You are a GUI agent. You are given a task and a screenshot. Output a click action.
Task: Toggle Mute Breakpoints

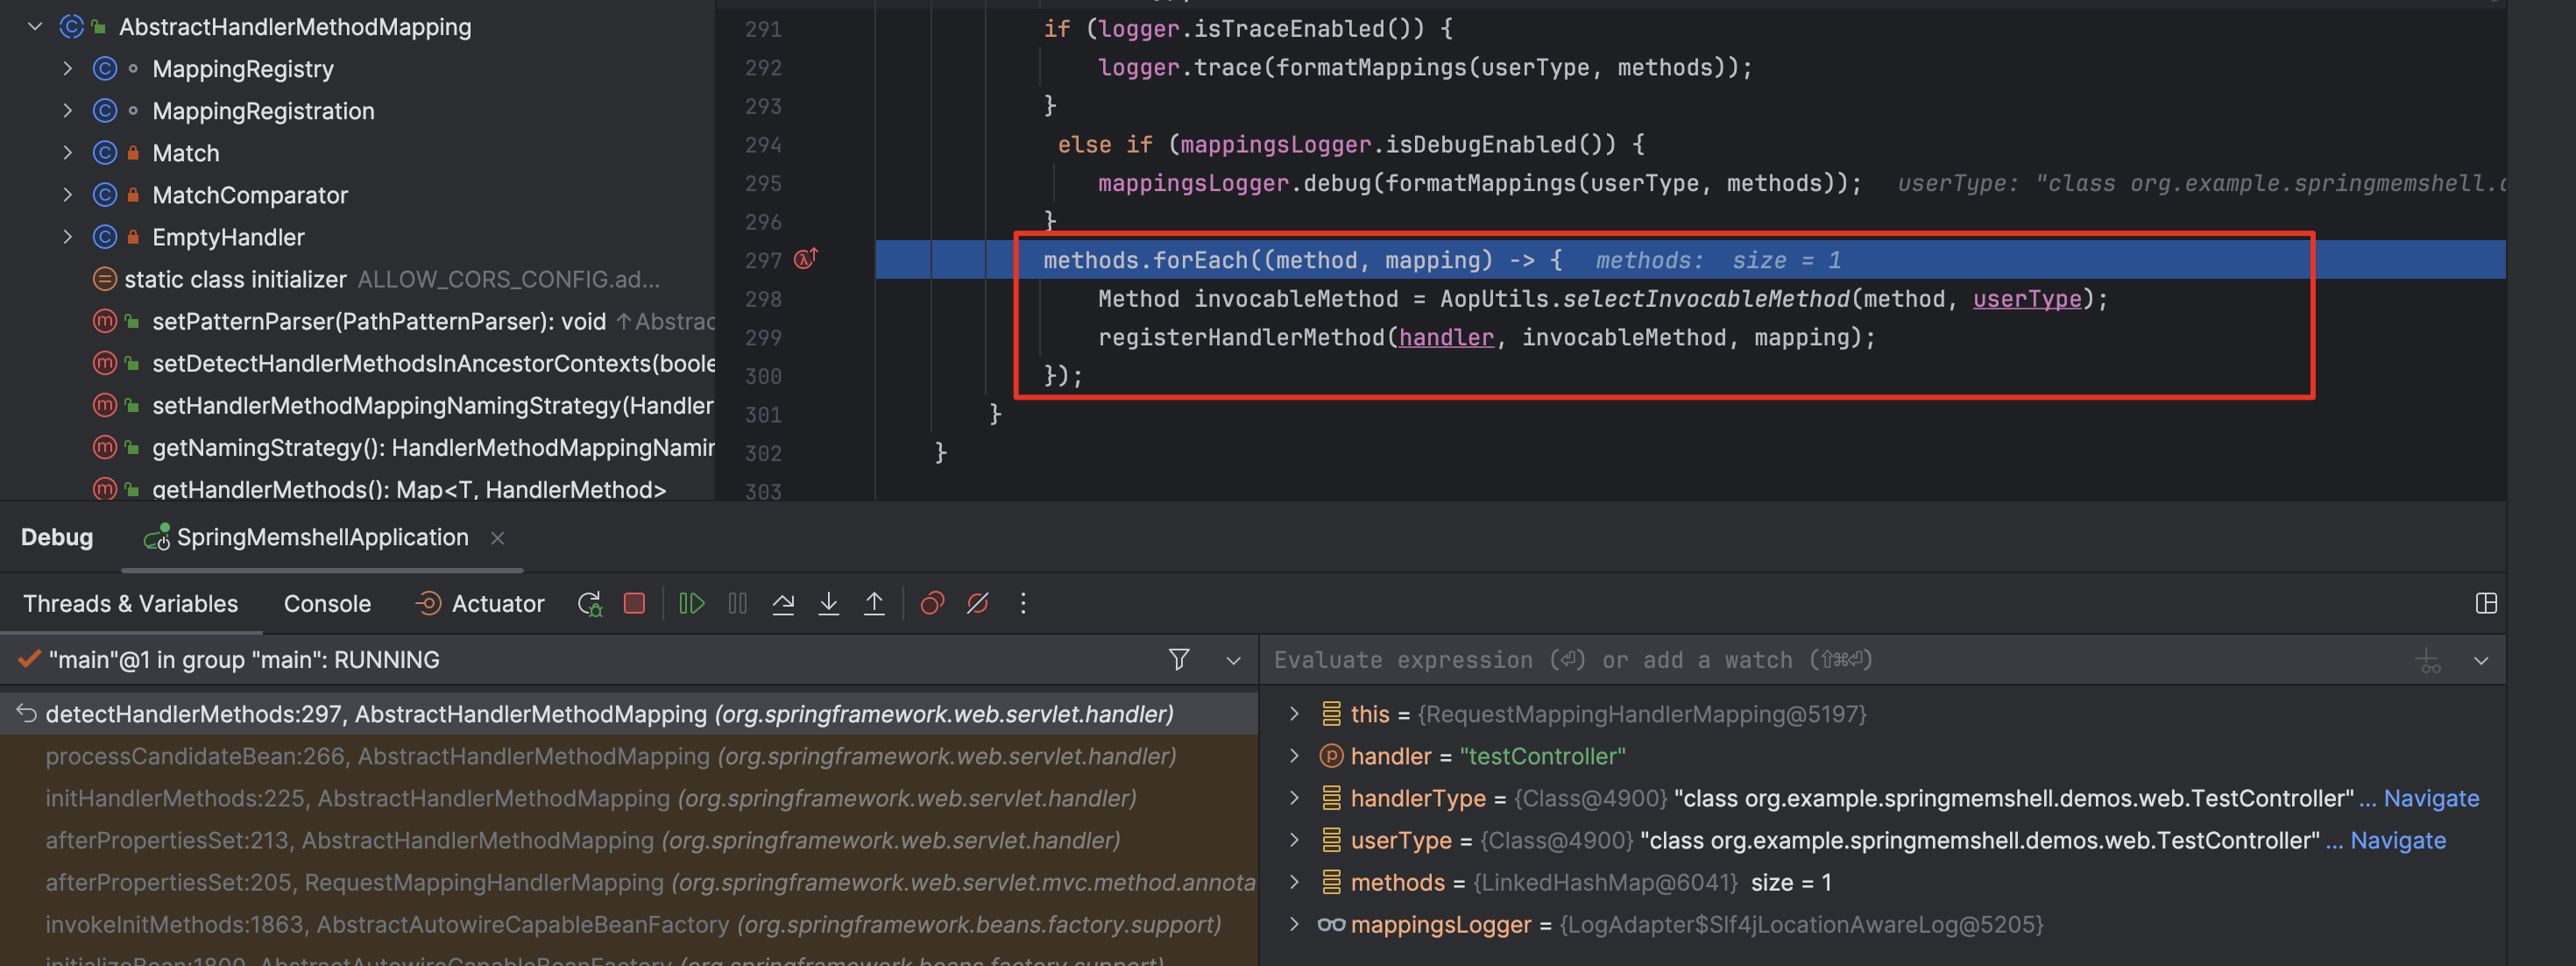[x=978, y=603]
